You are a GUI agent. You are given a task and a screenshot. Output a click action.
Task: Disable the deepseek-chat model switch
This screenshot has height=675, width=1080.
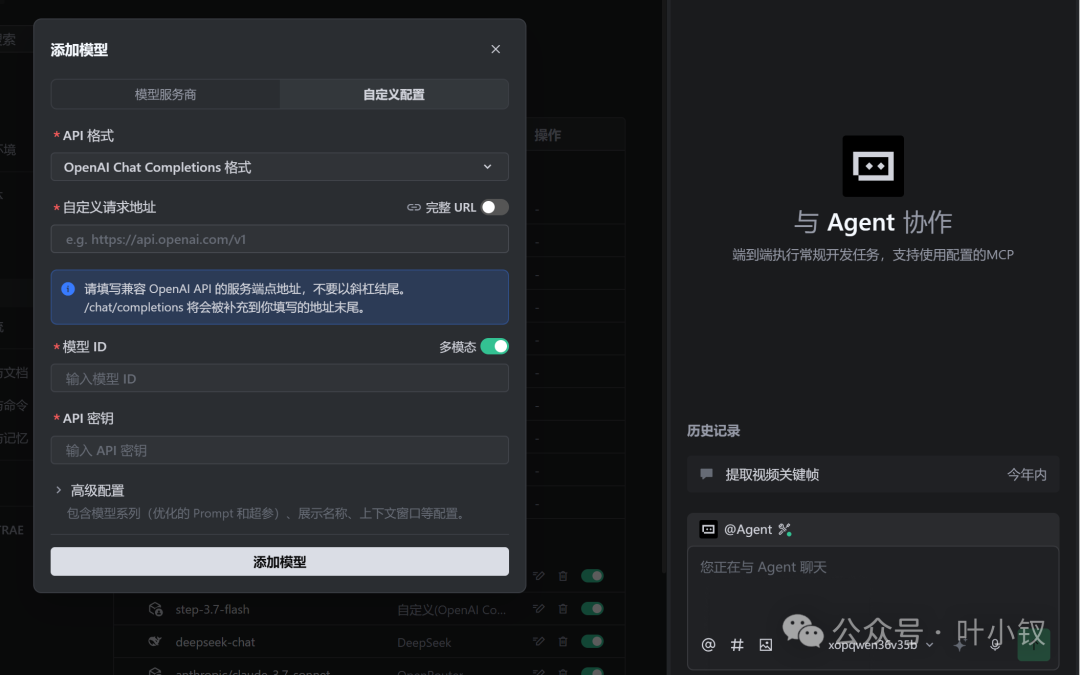tap(592, 642)
